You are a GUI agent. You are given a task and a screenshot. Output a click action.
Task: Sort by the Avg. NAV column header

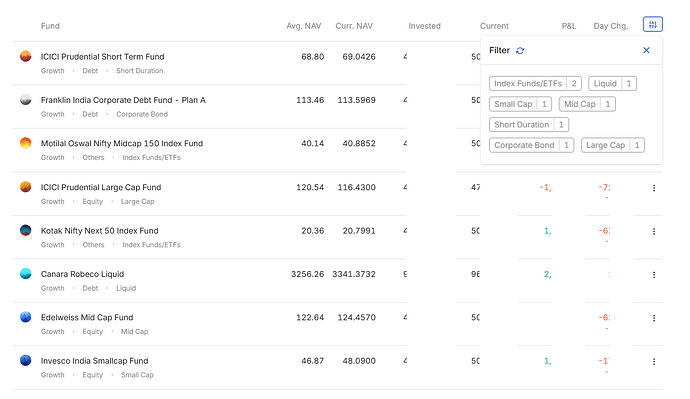coord(304,26)
